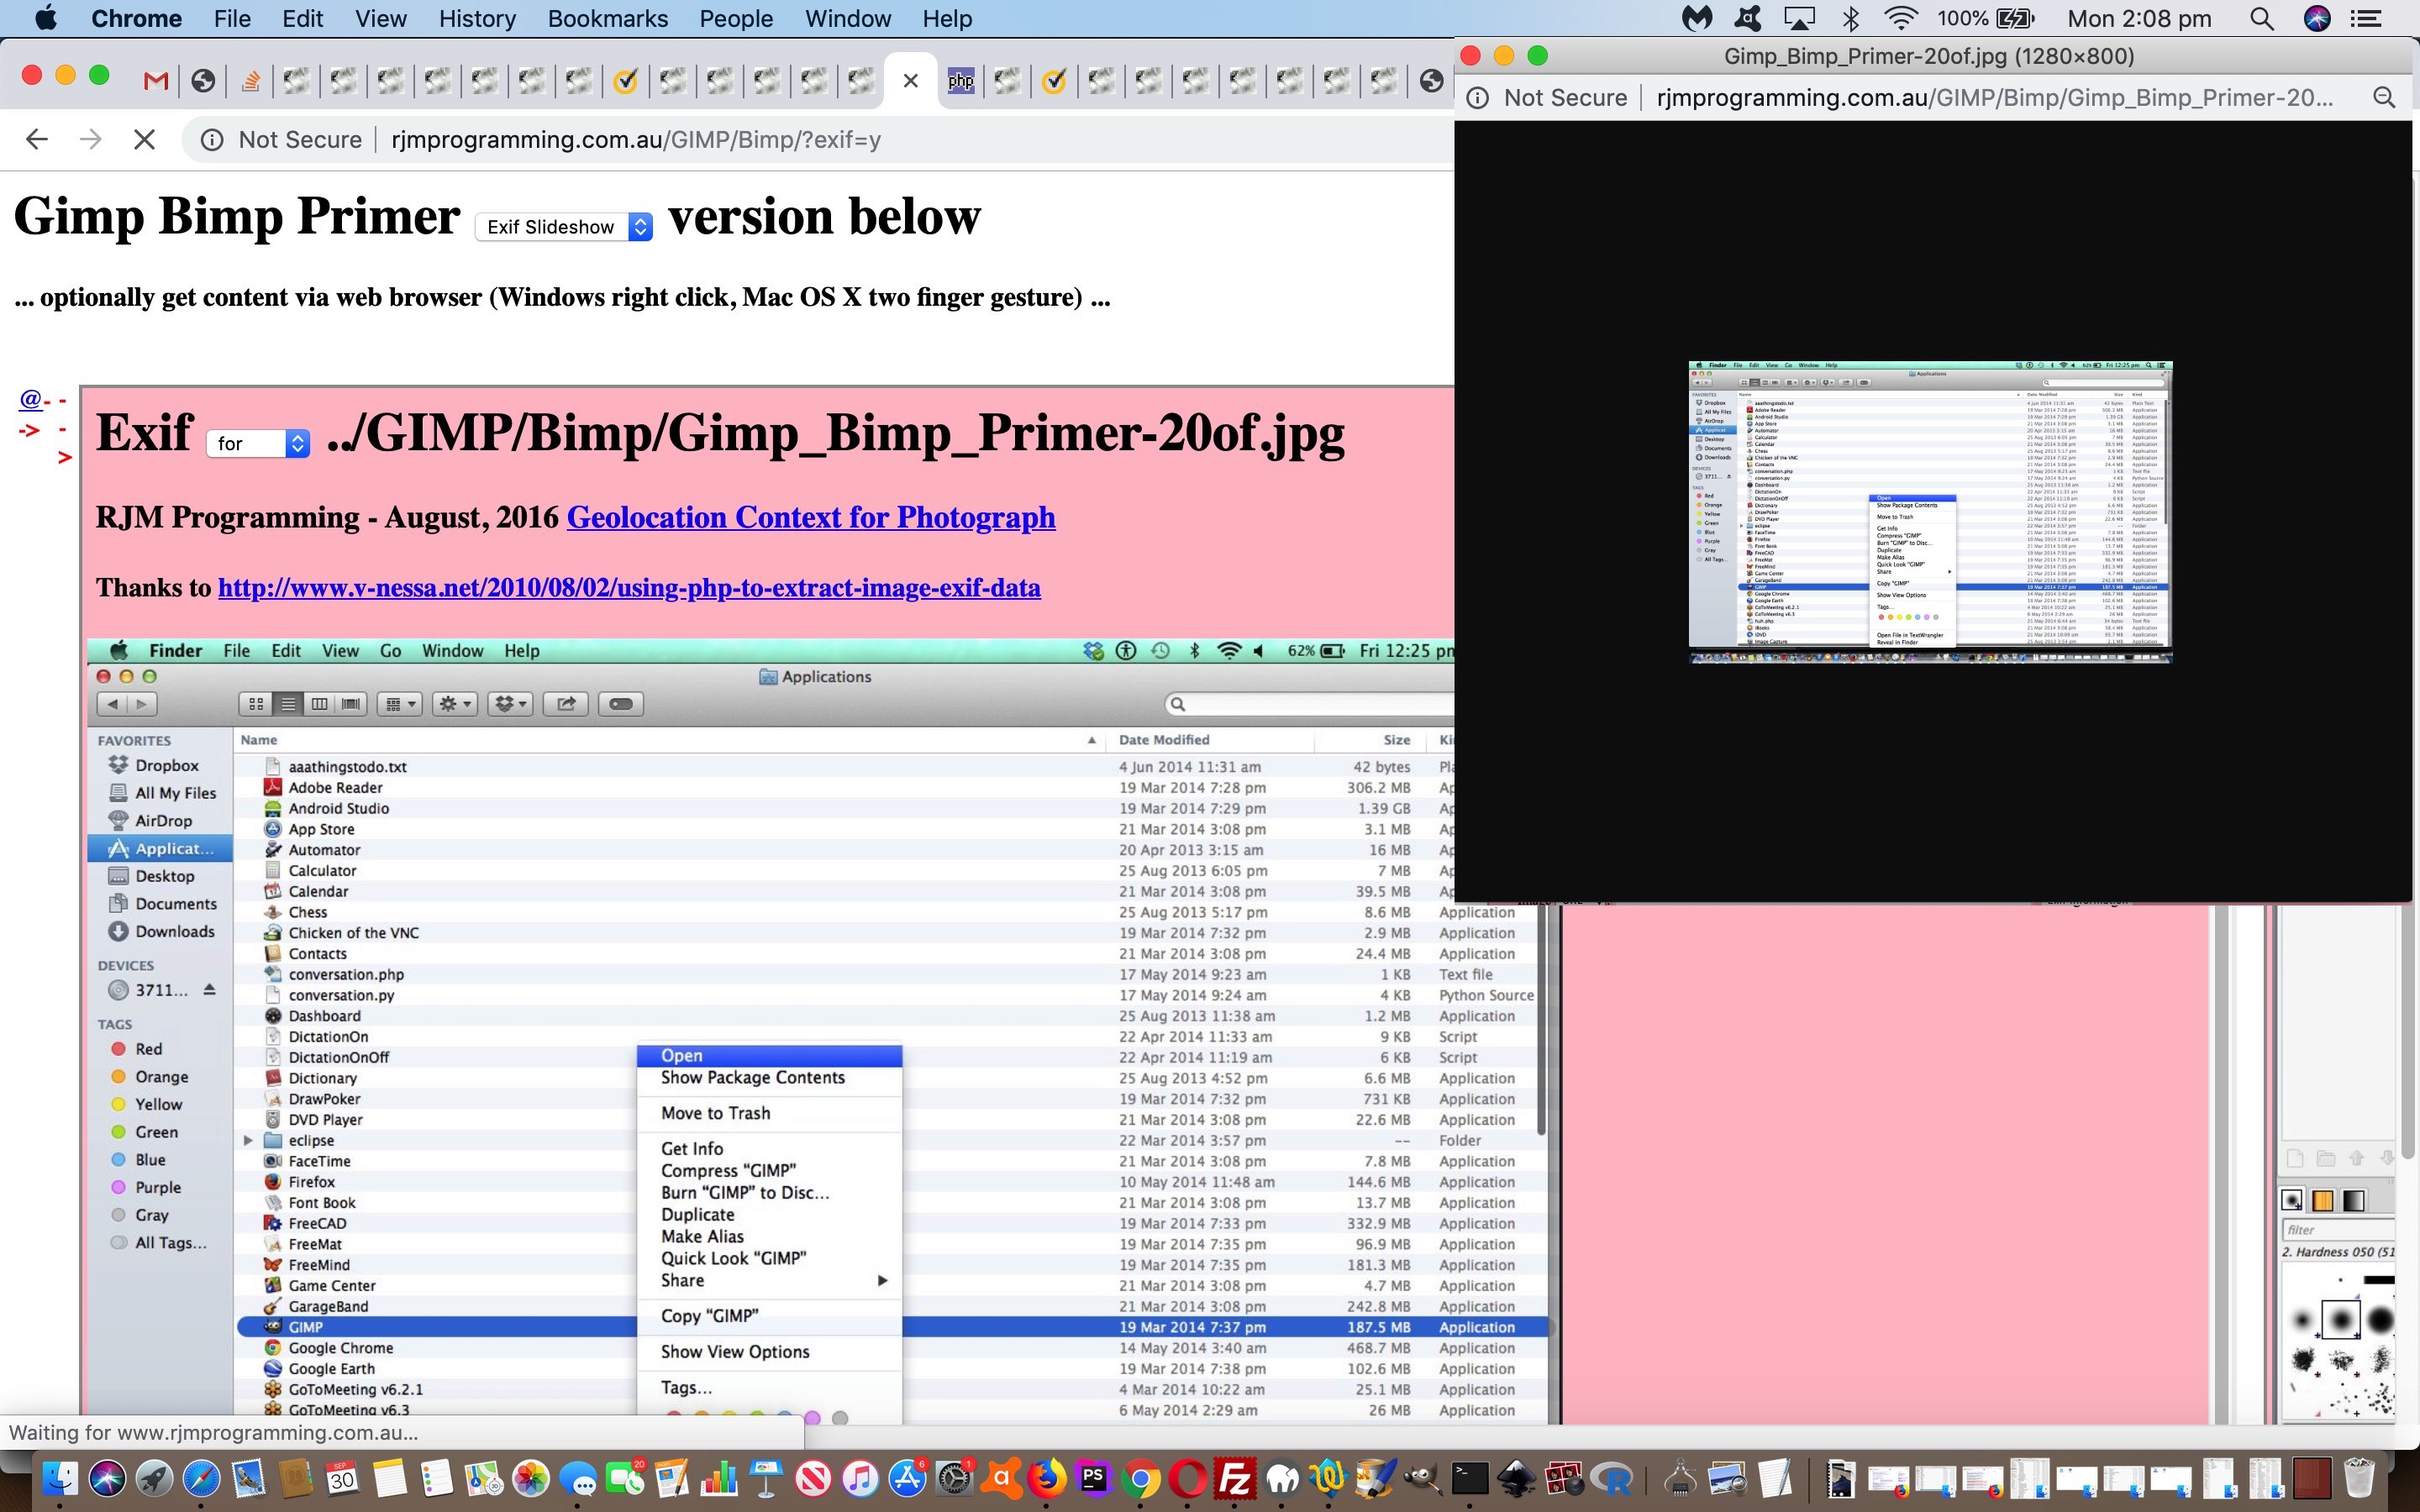The image size is (2420, 1512).
Task: View site info in popup window
Action: pyautogui.click(x=1478, y=97)
